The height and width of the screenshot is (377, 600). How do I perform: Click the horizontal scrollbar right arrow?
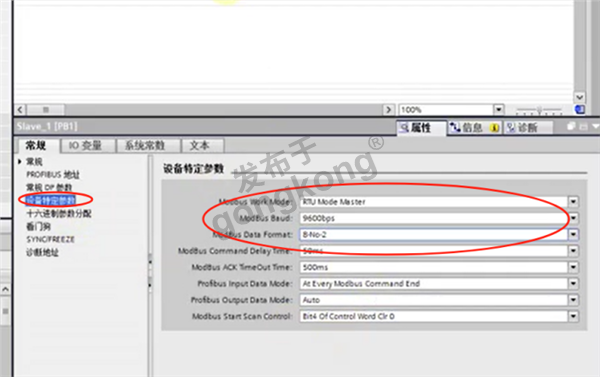[x=389, y=110]
